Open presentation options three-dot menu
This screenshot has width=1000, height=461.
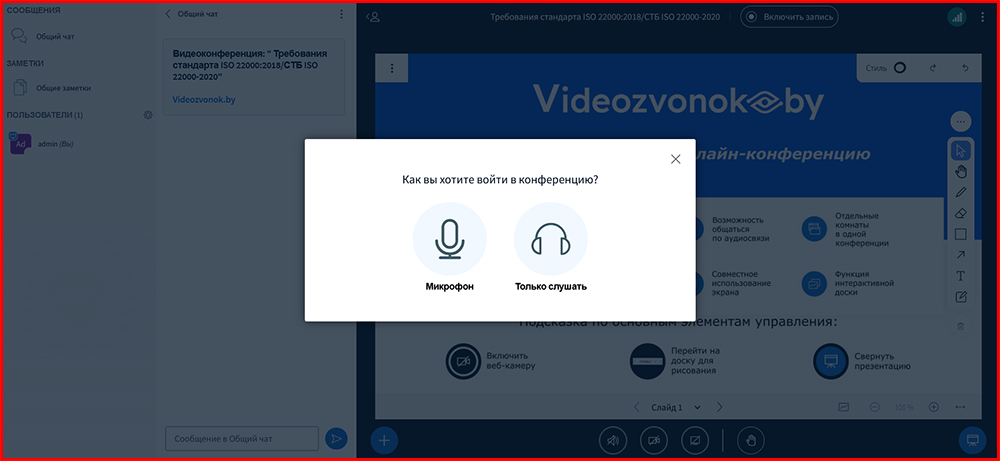[x=392, y=68]
